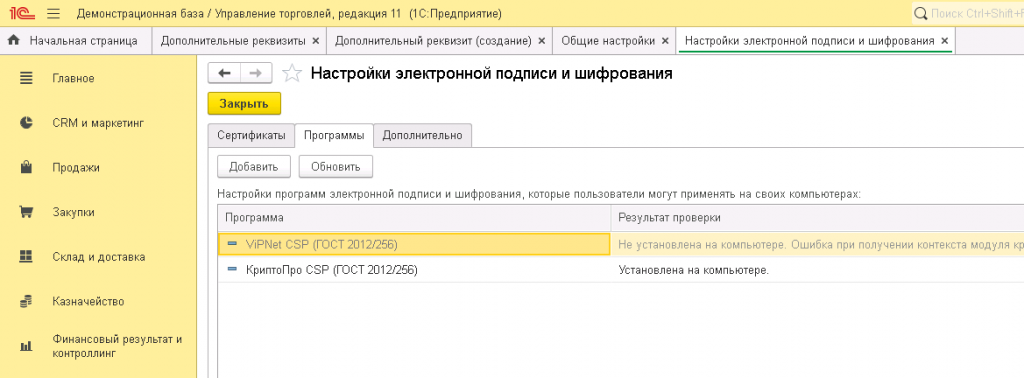
Task: Go forward with the right arrow button
Action: pyautogui.click(x=256, y=73)
